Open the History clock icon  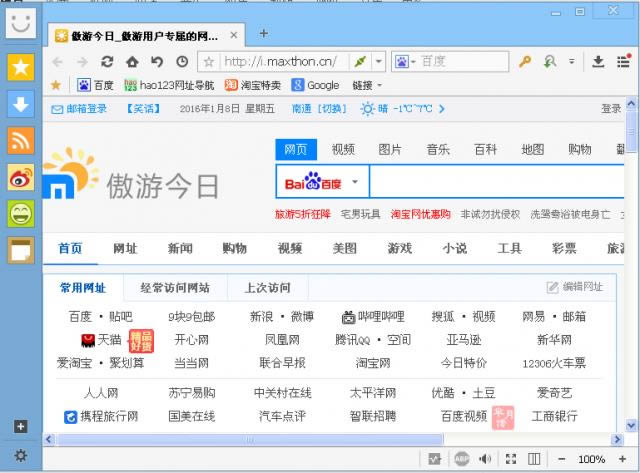[x=181, y=61]
